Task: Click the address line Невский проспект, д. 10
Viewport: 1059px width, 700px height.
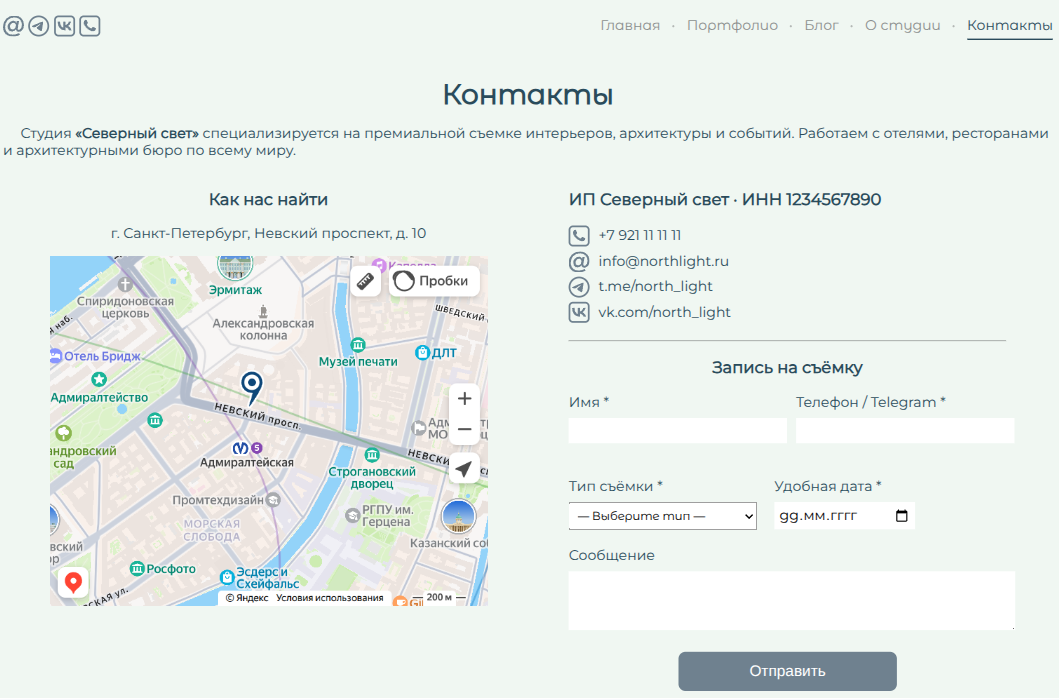Action: [268, 233]
